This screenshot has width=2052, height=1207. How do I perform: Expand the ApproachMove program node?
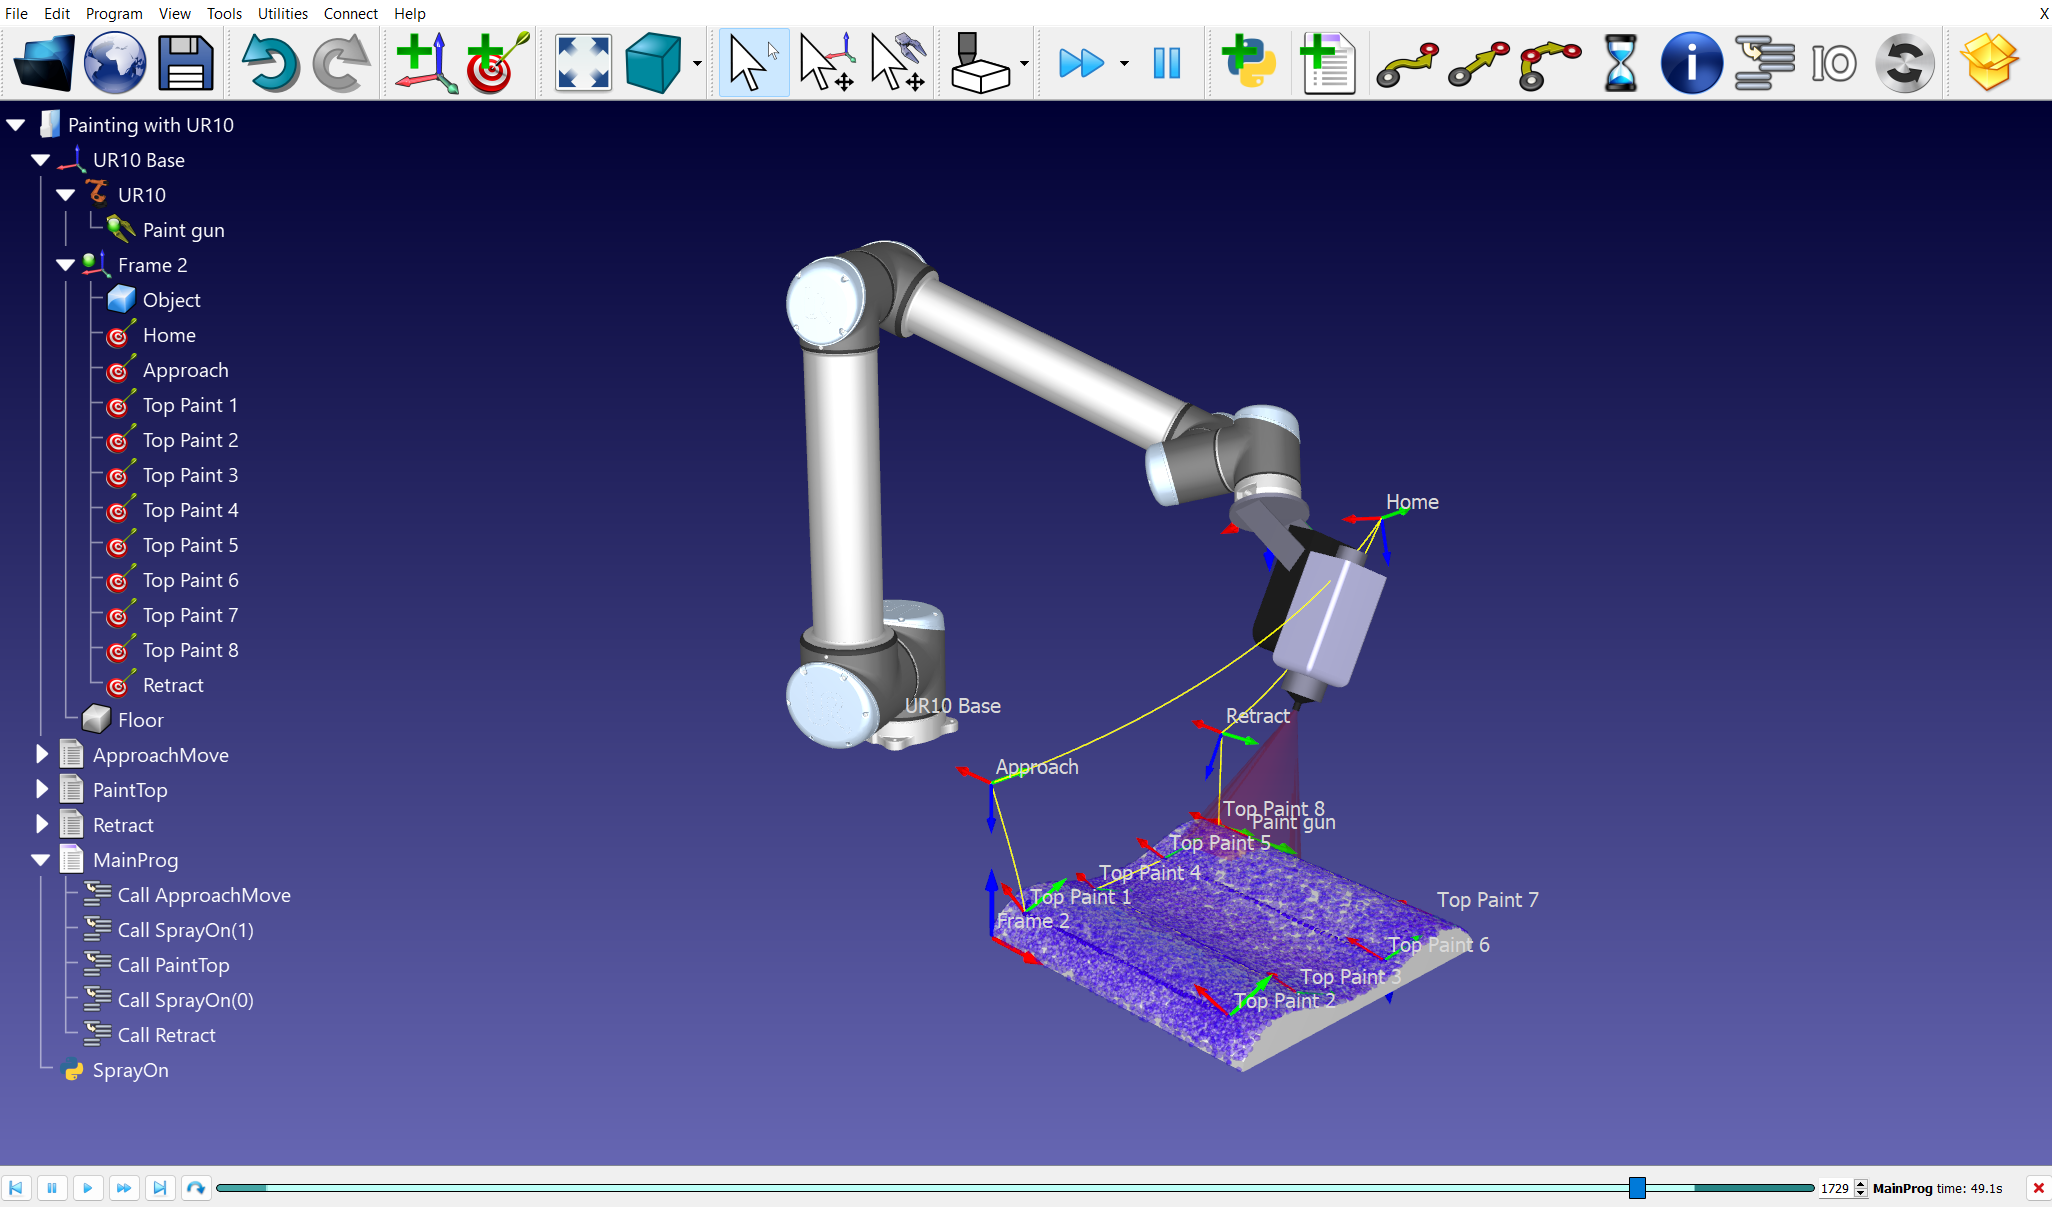(x=42, y=755)
